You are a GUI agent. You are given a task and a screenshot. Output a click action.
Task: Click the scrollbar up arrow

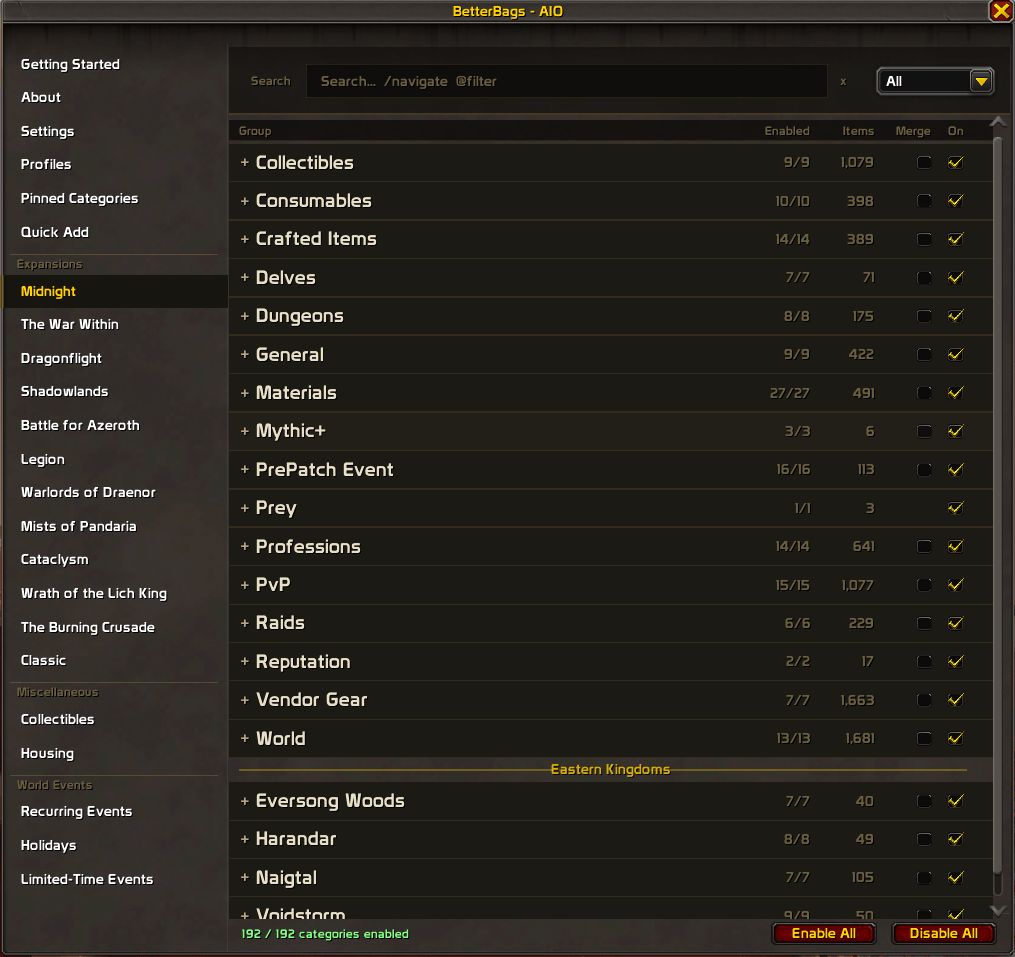point(998,122)
